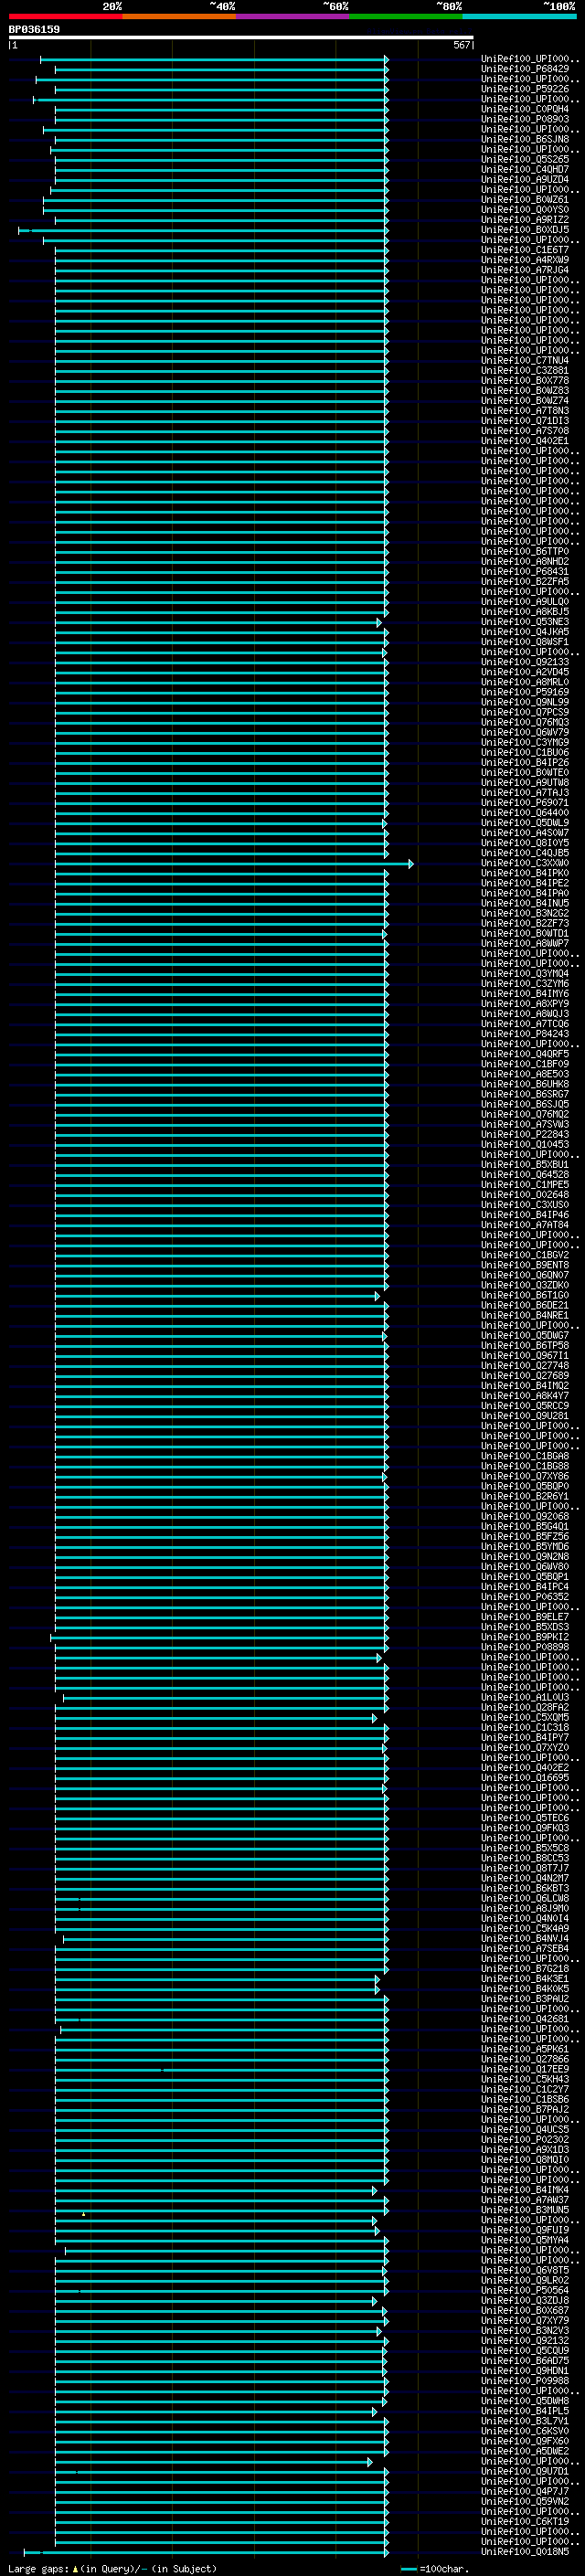Select hit label UniRef100_Q00YS0
Screen dimensions: 585x2576
click(525, 209)
